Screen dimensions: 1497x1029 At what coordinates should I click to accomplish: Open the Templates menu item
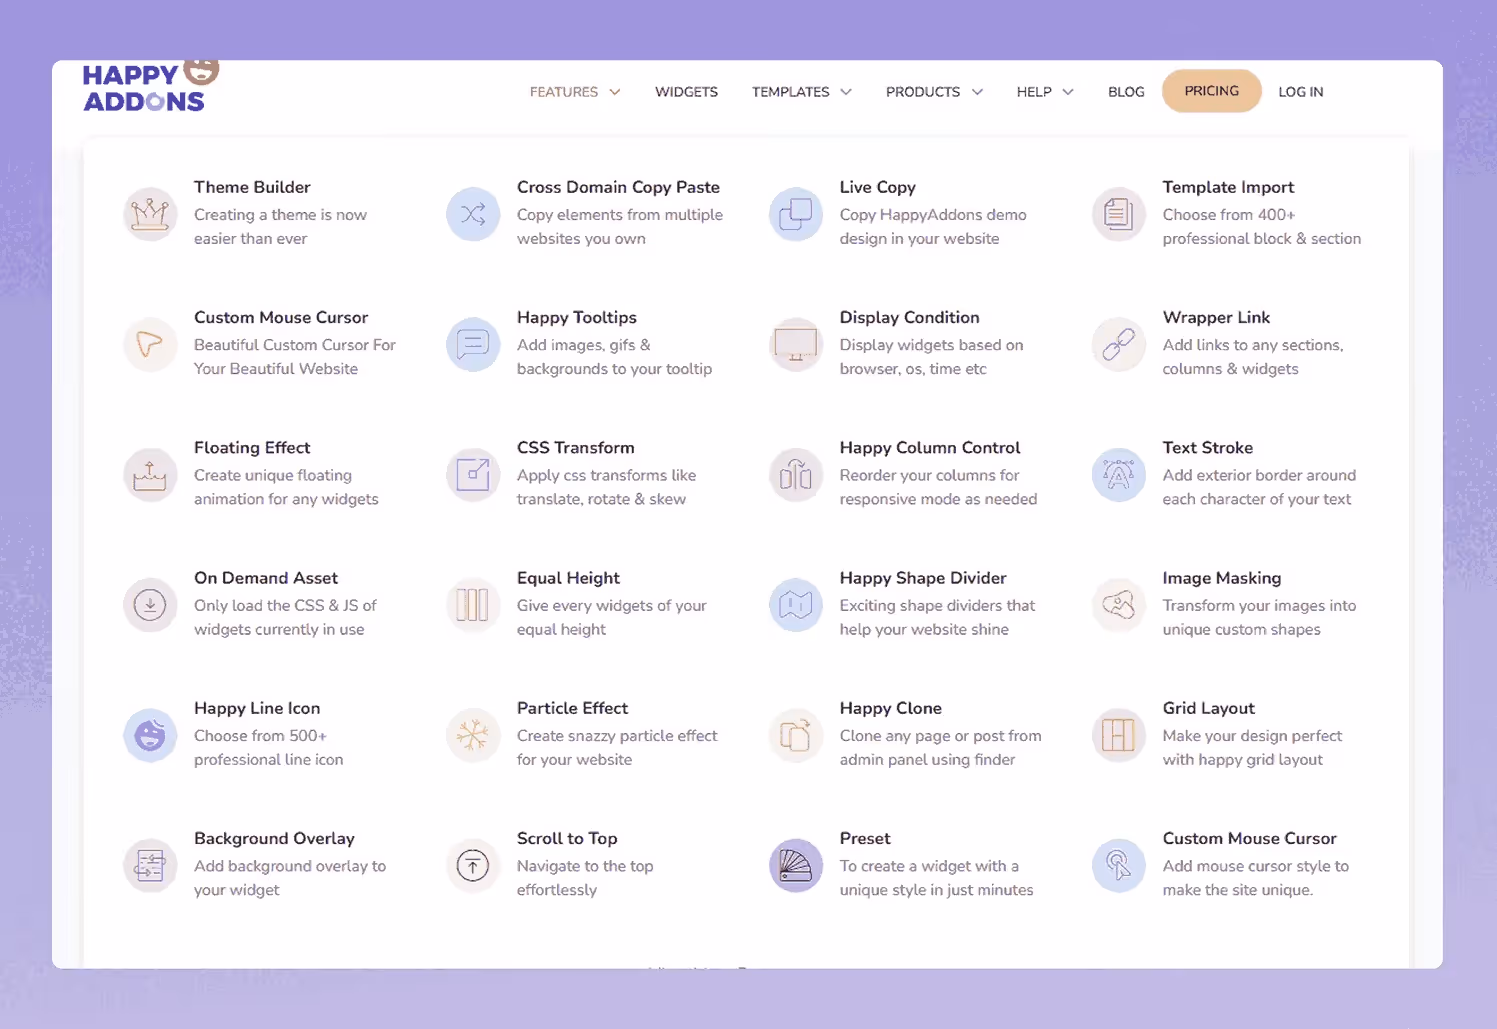(x=790, y=92)
